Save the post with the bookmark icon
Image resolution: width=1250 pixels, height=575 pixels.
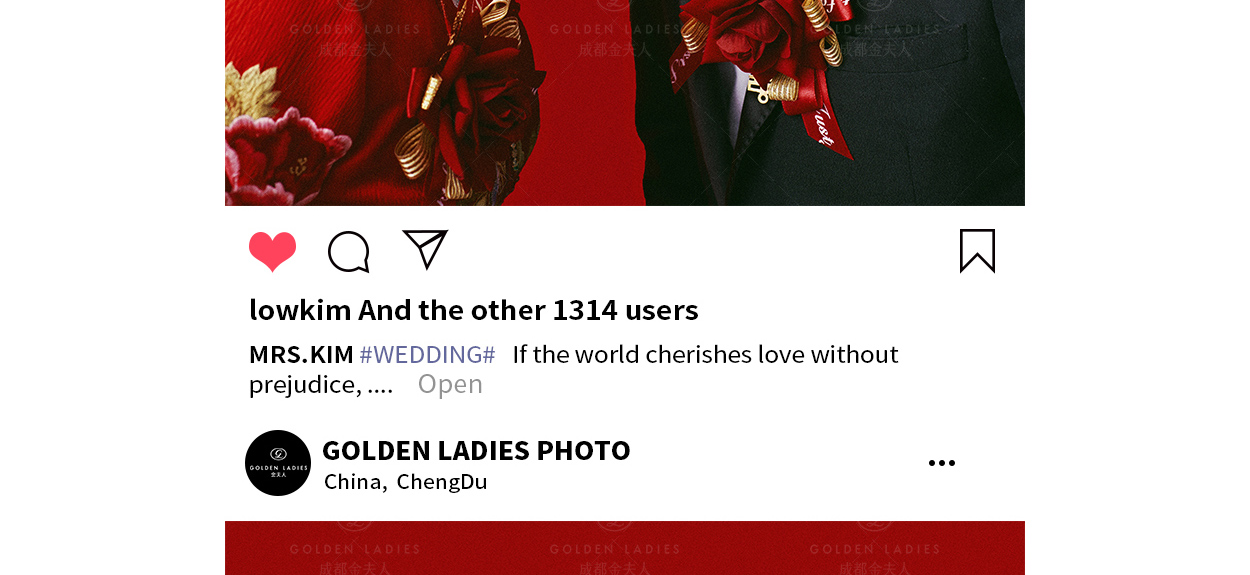977,251
